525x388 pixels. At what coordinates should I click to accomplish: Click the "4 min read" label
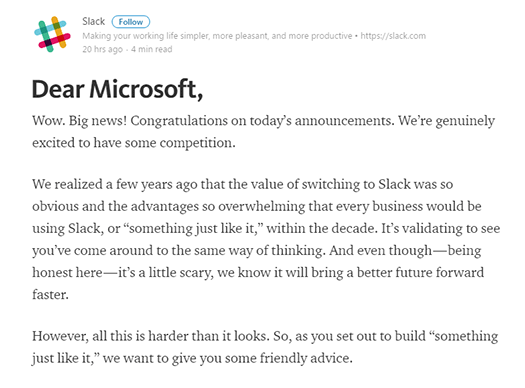(152, 49)
